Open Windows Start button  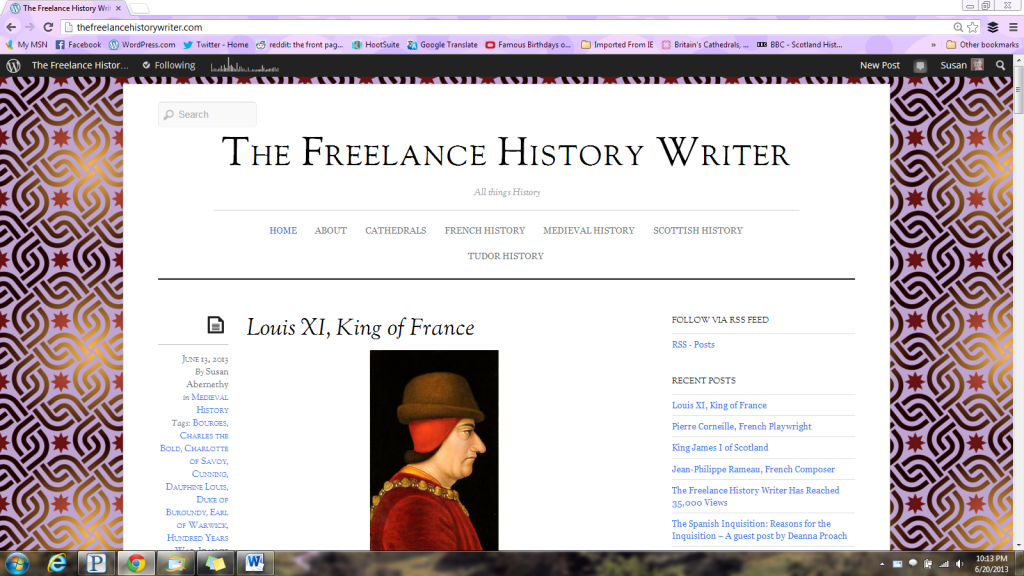tap(17, 563)
